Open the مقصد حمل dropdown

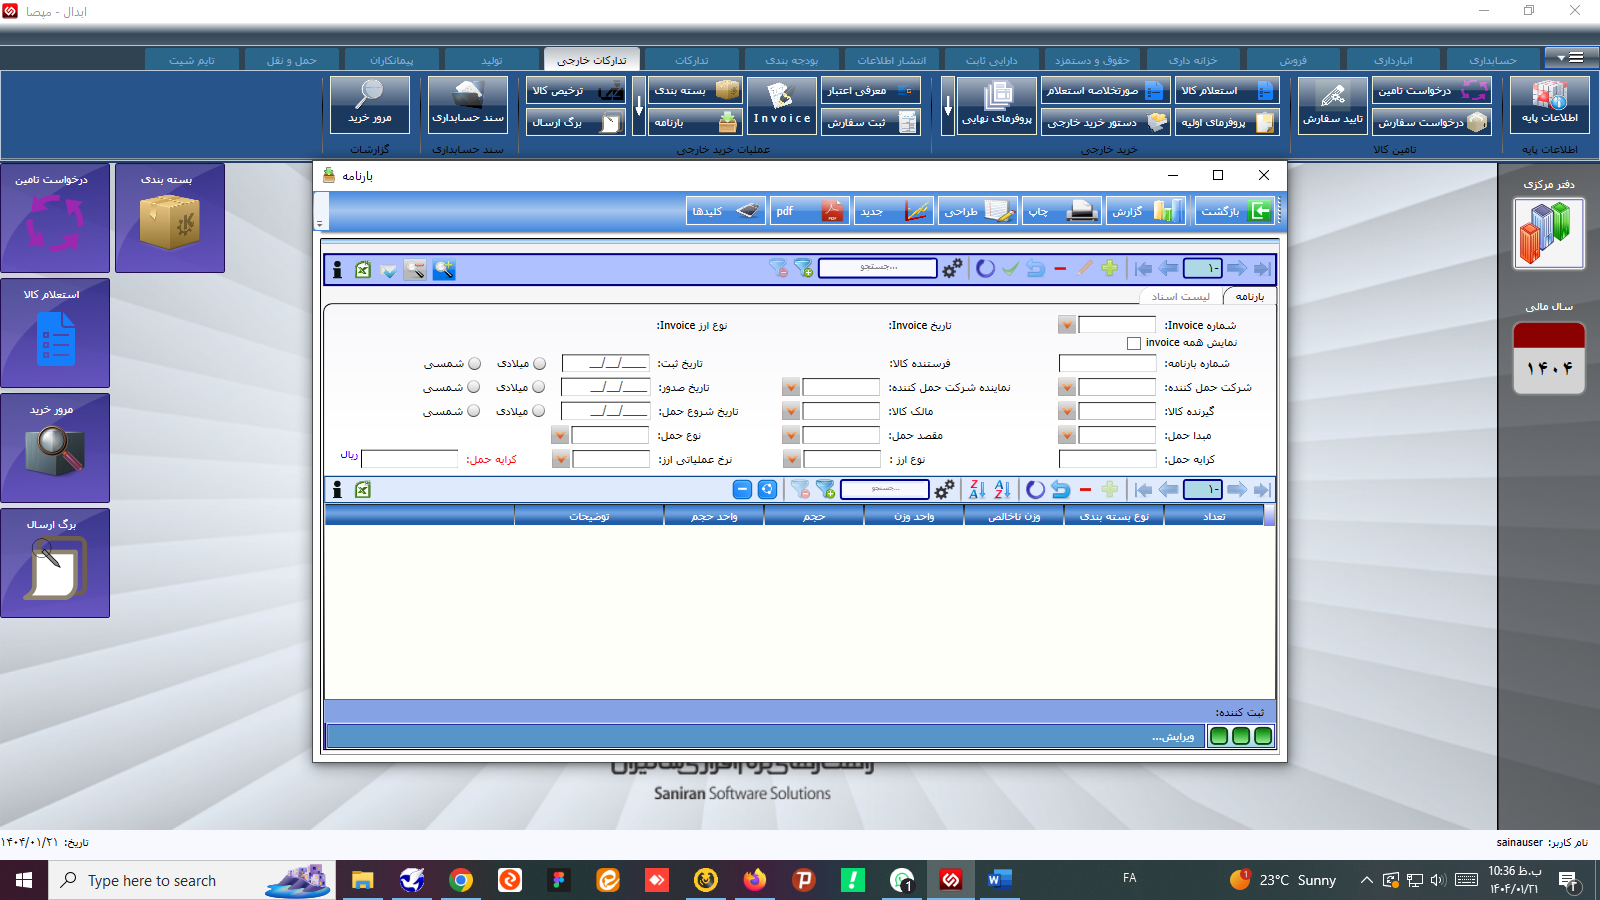click(x=791, y=435)
